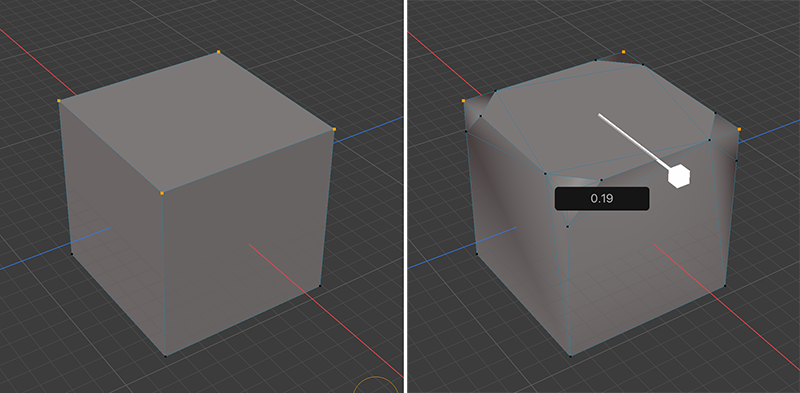Image resolution: width=800 pixels, height=393 pixels.
Task: Select the left cube's bottom front black vertex
Action: click(165, 356)
